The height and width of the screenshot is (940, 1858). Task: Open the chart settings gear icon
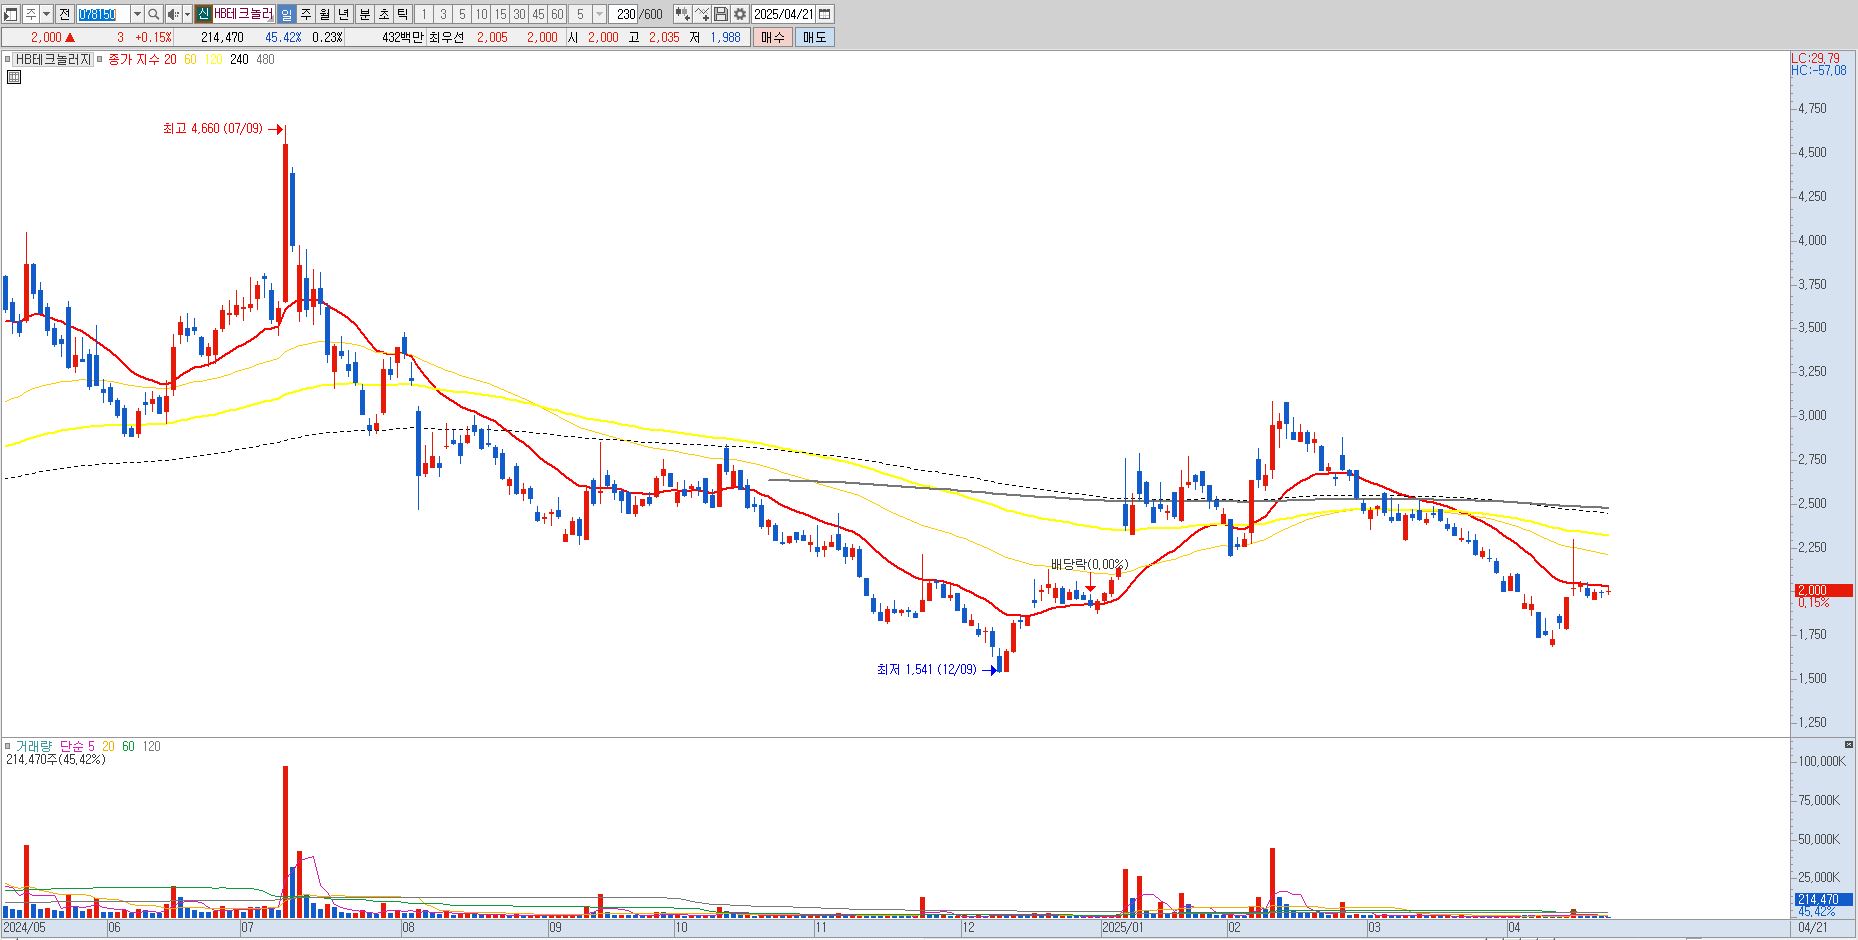pos(739,14)
